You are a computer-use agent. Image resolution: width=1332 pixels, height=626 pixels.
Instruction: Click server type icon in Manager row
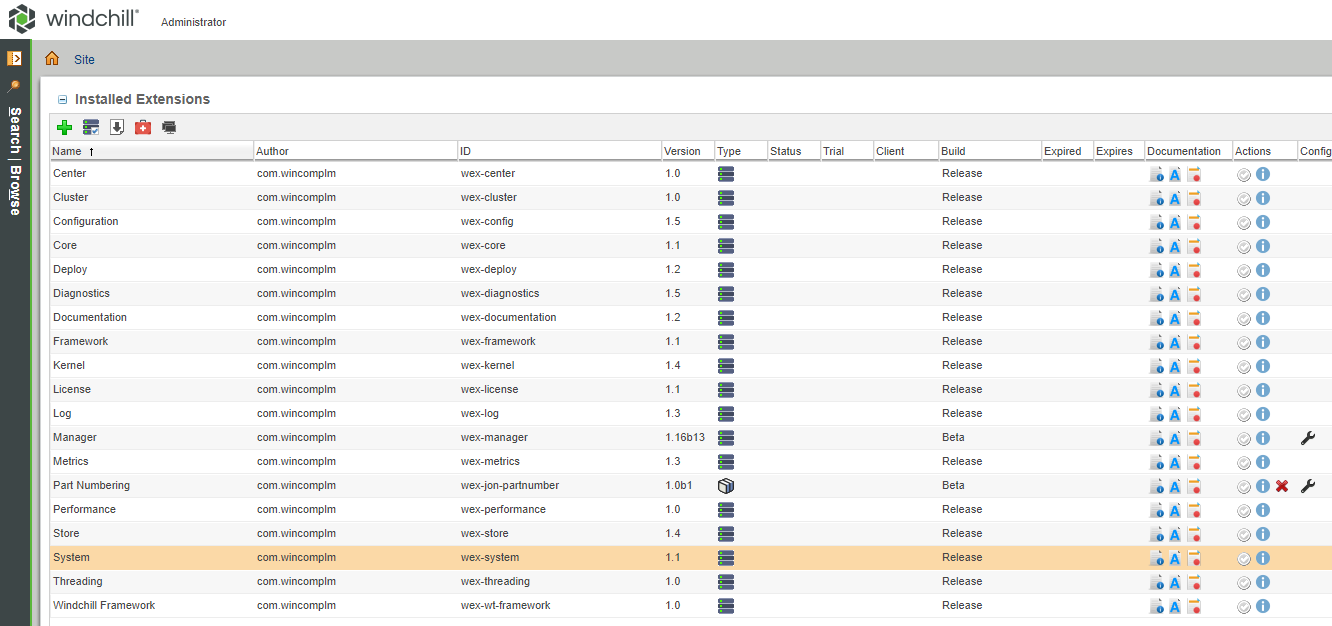(x=726, y=438)
